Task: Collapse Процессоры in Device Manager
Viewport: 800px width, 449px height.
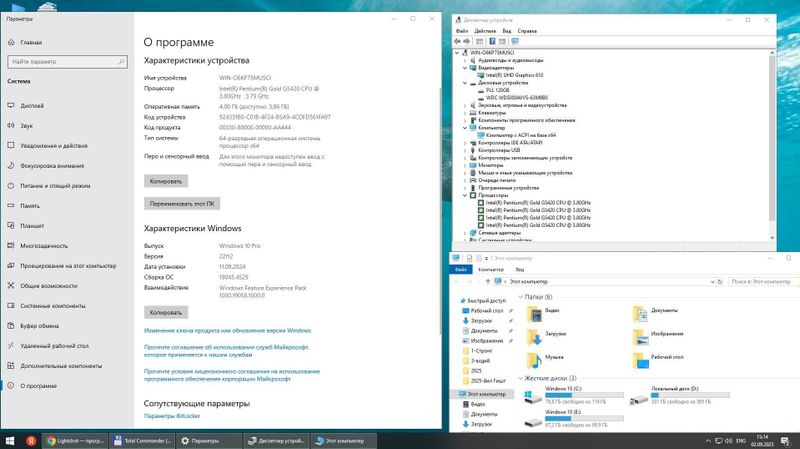Action: (x=465, y=195)
